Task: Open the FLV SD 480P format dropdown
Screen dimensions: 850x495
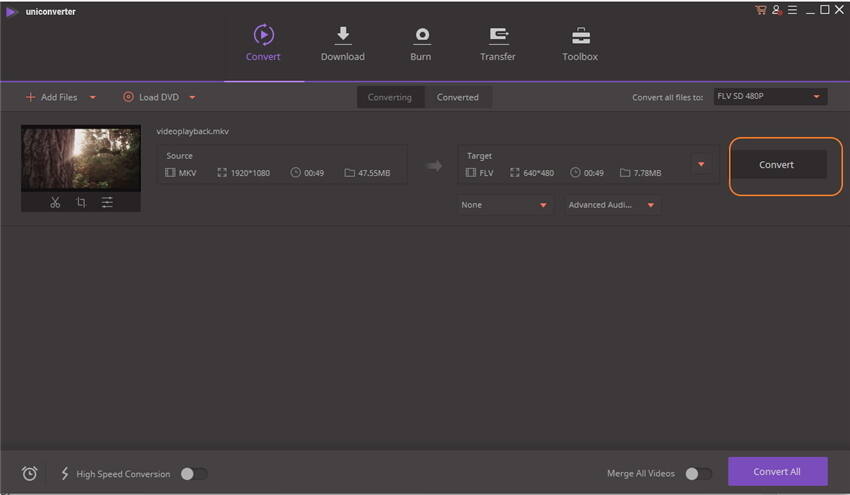Action: point(770,97)
